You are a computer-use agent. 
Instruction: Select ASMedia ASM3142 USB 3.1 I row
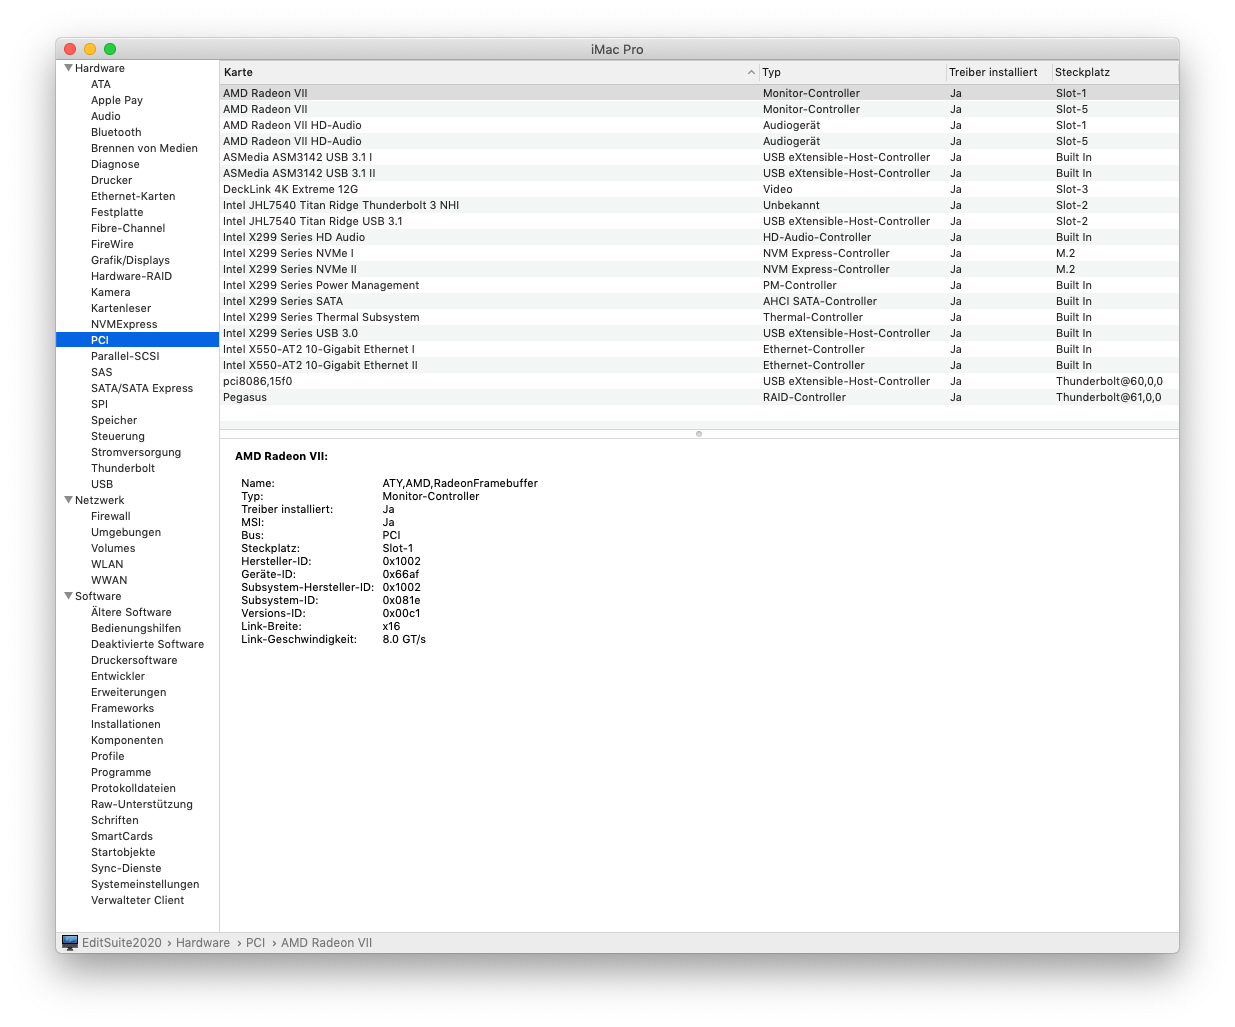tap(699, 157)
